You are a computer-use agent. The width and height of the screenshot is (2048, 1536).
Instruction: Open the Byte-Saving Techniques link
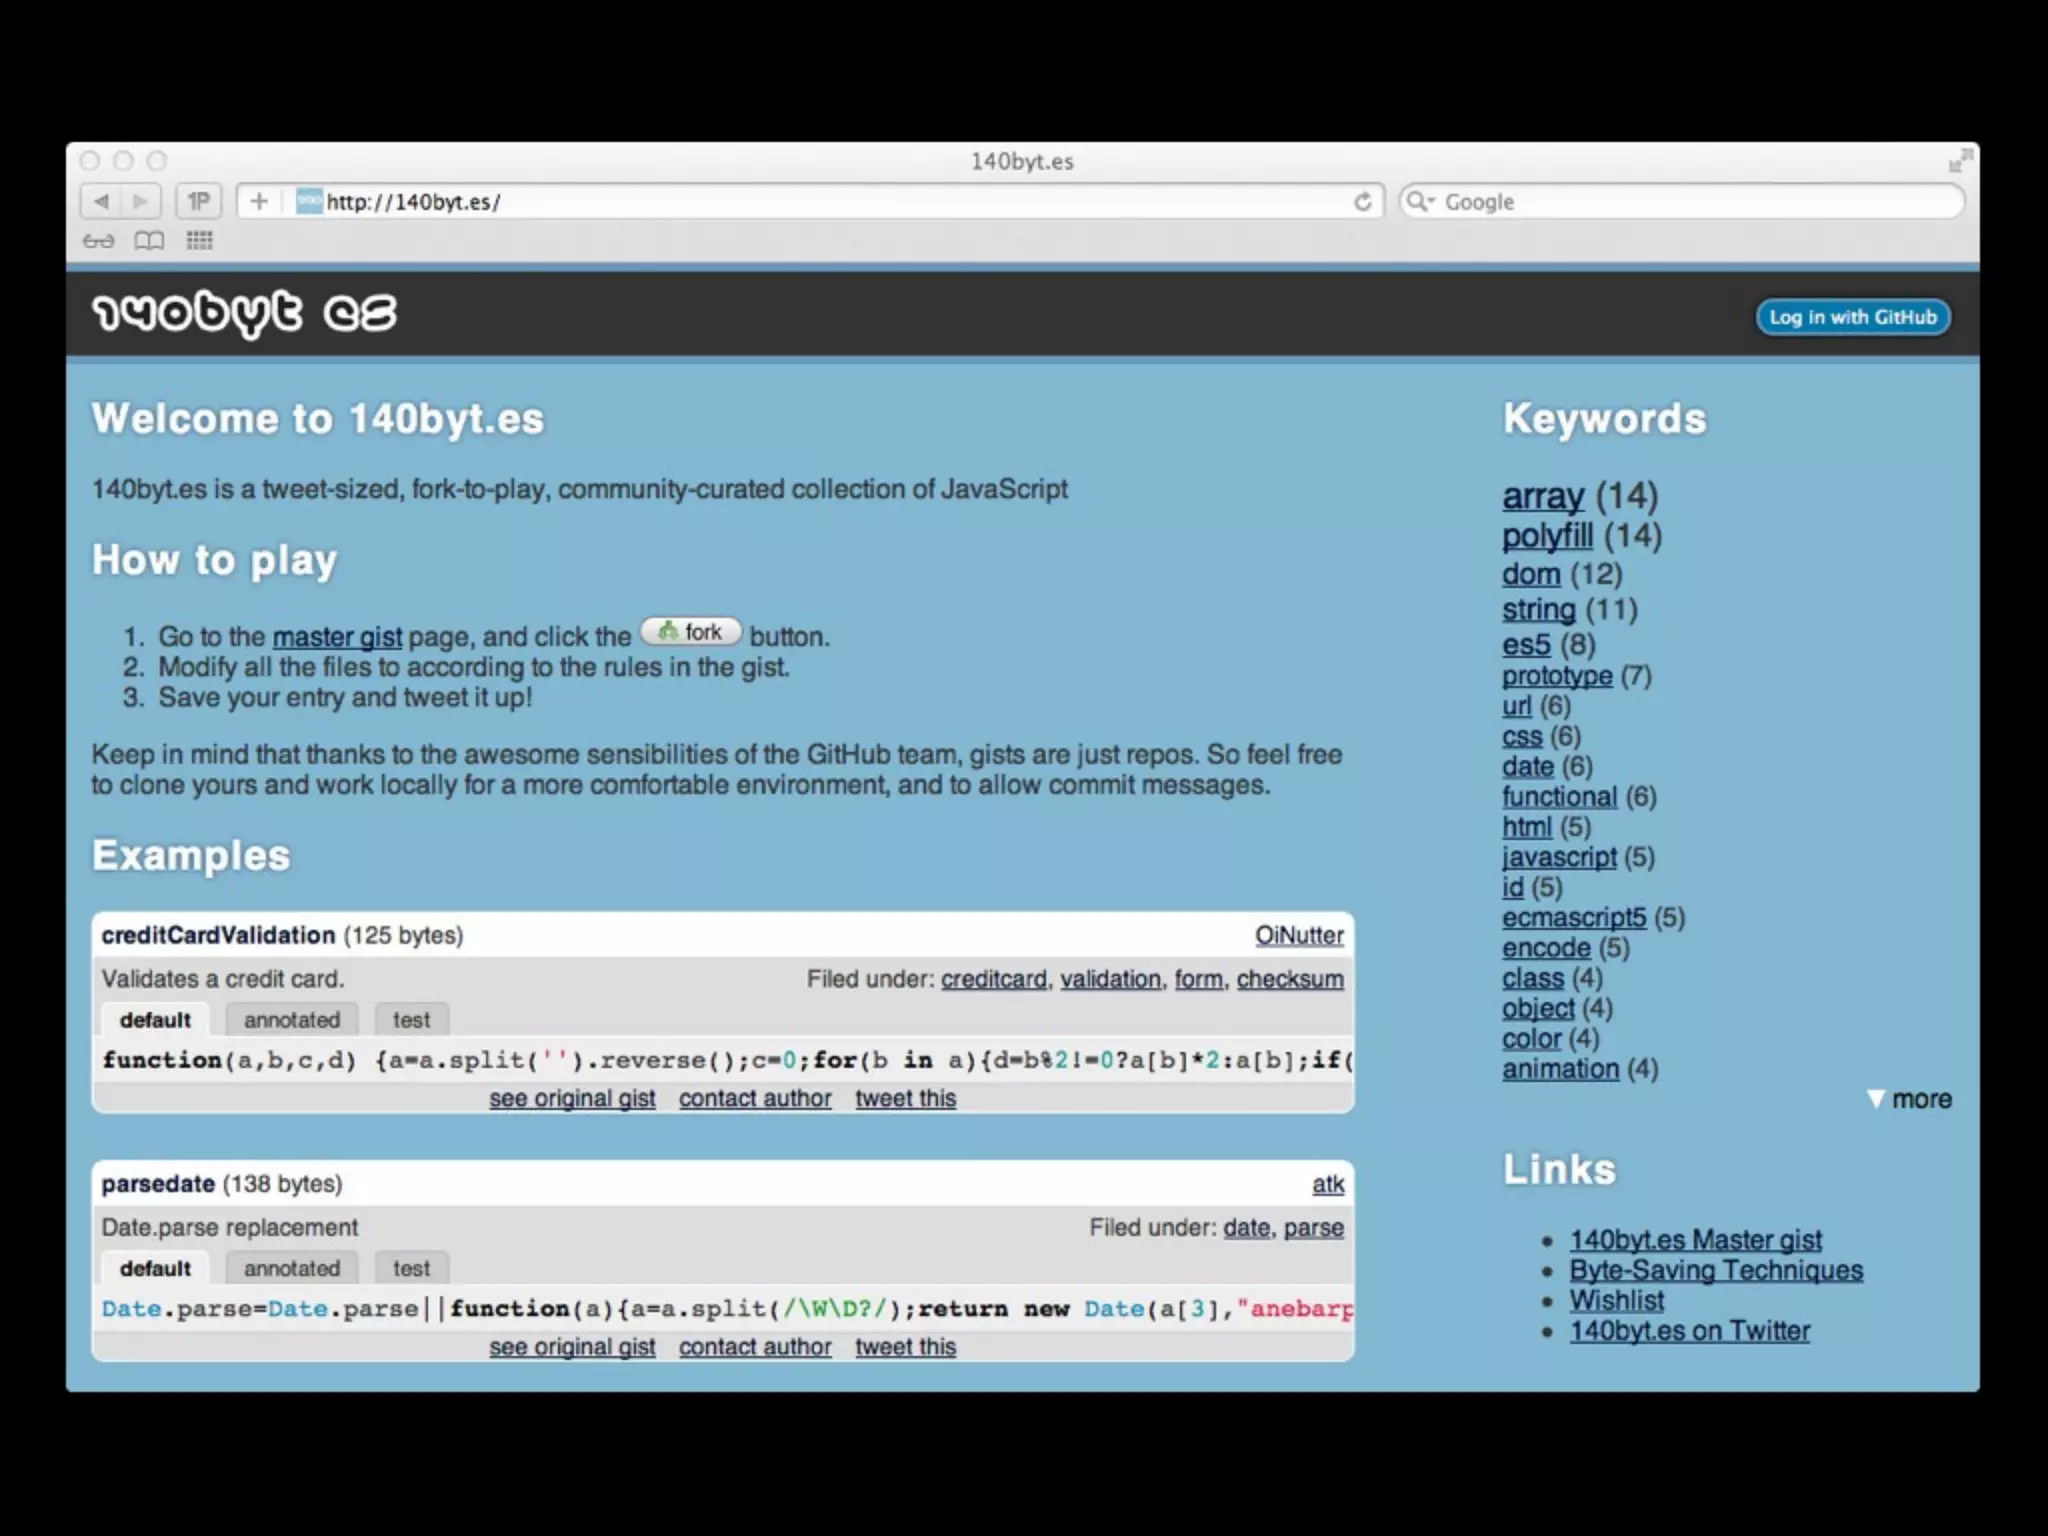pyautogui.click(x=1716, y=1271)
